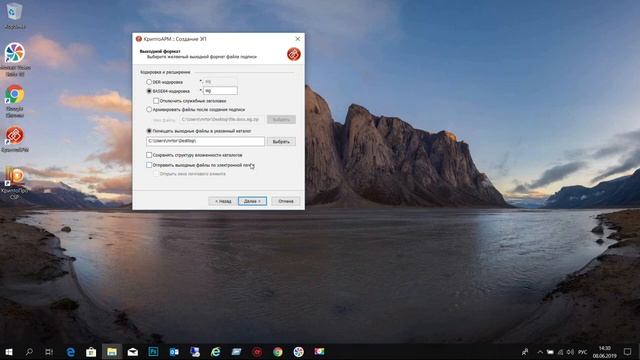Open the Windows Start menu
640x360 pixels.
click(9, 352)
